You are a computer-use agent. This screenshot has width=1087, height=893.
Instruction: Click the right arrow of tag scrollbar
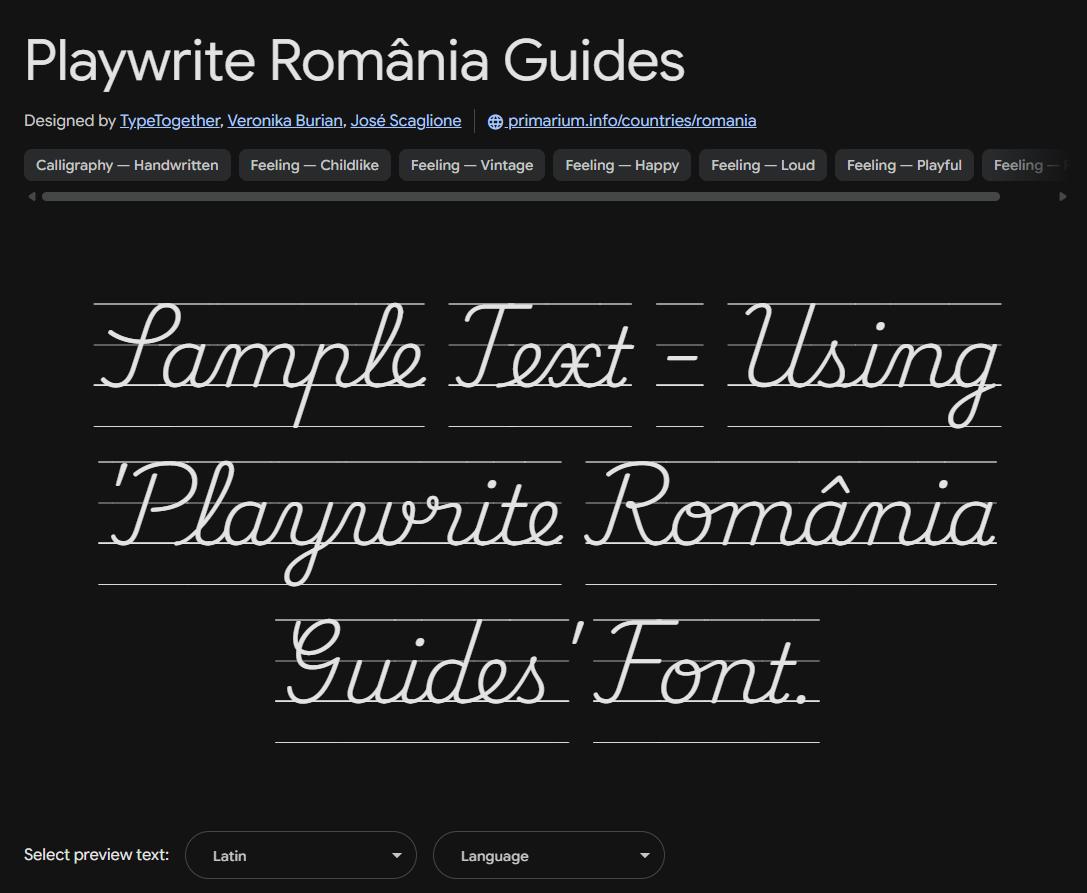click(1063, 197)
